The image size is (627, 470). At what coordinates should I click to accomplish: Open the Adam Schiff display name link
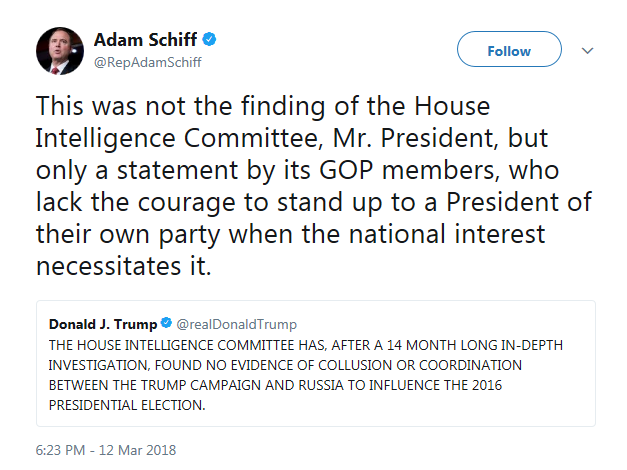point(145,40)
